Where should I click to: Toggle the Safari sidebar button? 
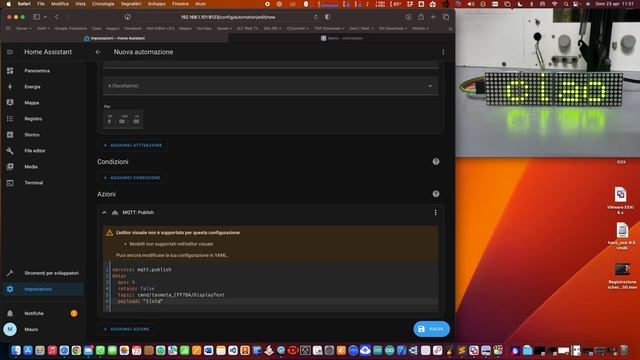36,17
